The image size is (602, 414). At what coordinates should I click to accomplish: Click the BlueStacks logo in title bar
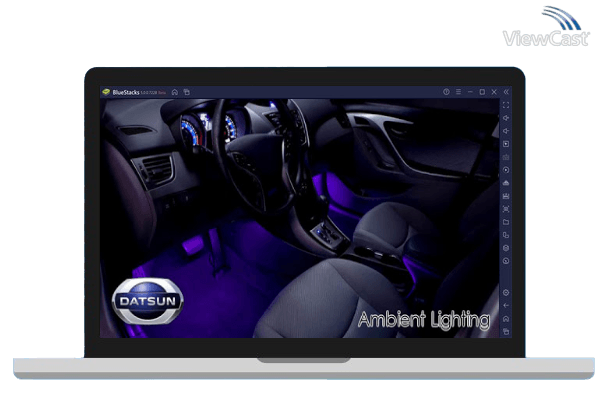click(x=106, y=92)
